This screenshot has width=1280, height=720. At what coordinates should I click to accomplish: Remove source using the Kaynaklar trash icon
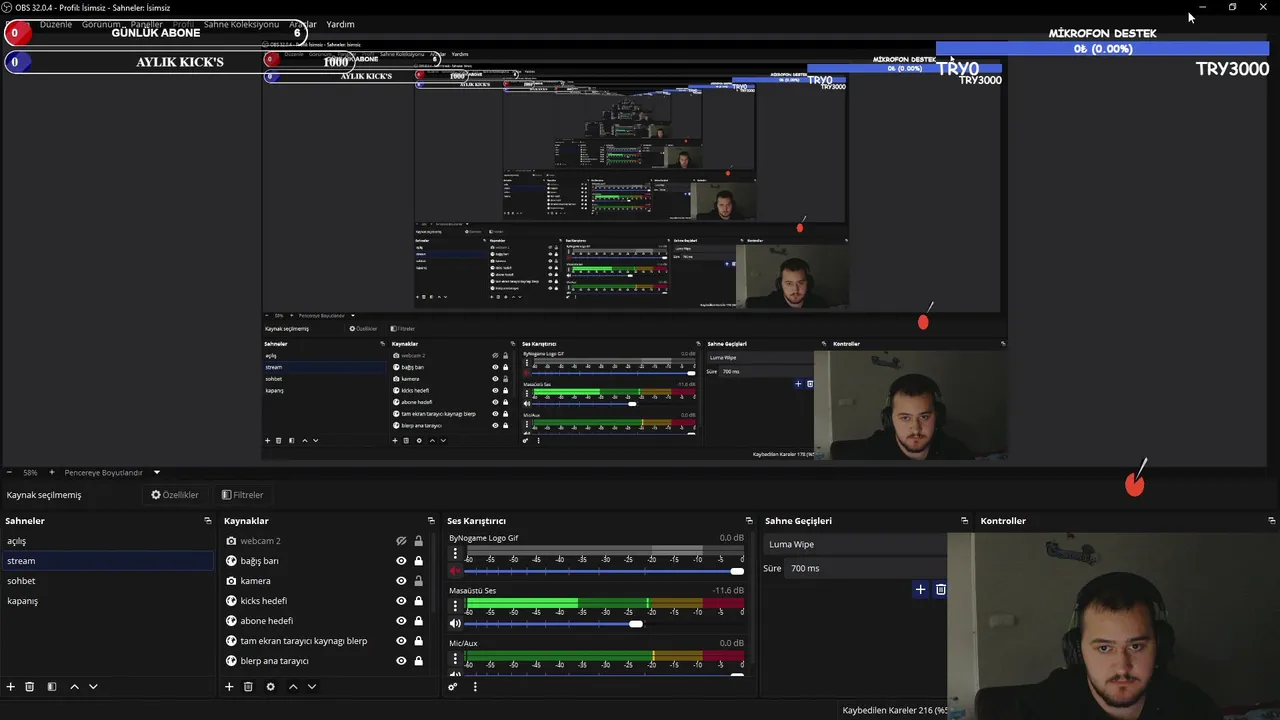point(248,687)
